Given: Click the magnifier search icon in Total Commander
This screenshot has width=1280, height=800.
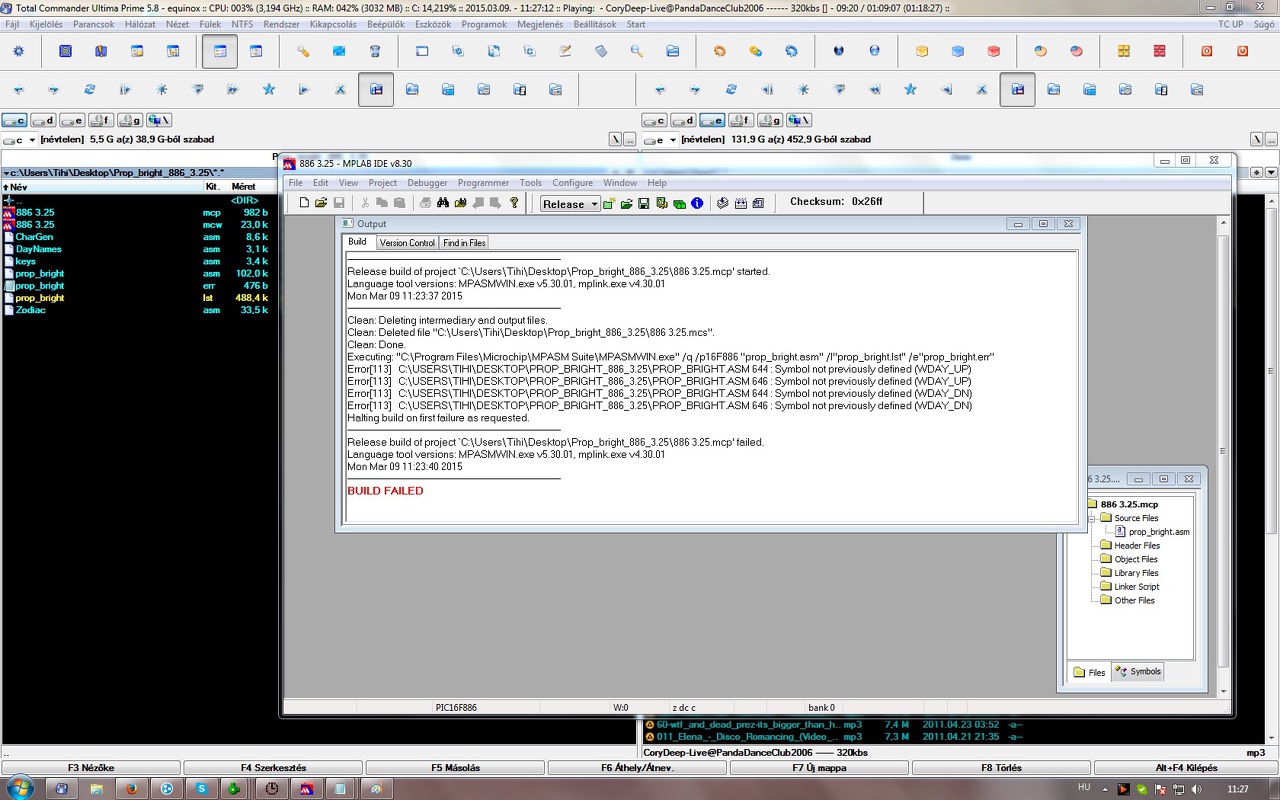Looking at the screenshot, I should point(636,51).
